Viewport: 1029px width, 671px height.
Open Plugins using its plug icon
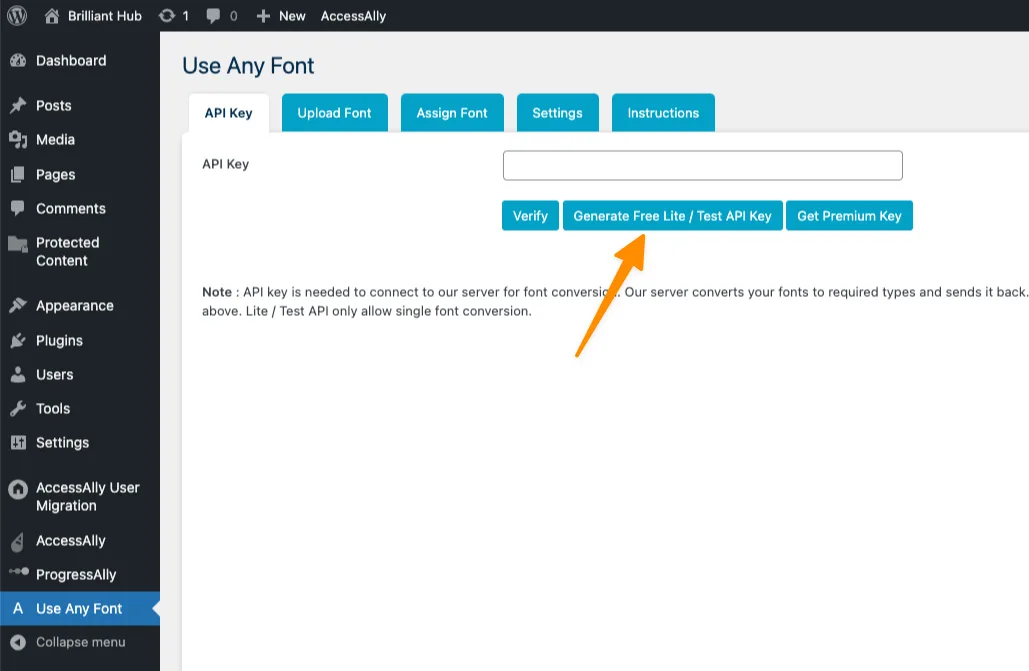tap(22, 340)
